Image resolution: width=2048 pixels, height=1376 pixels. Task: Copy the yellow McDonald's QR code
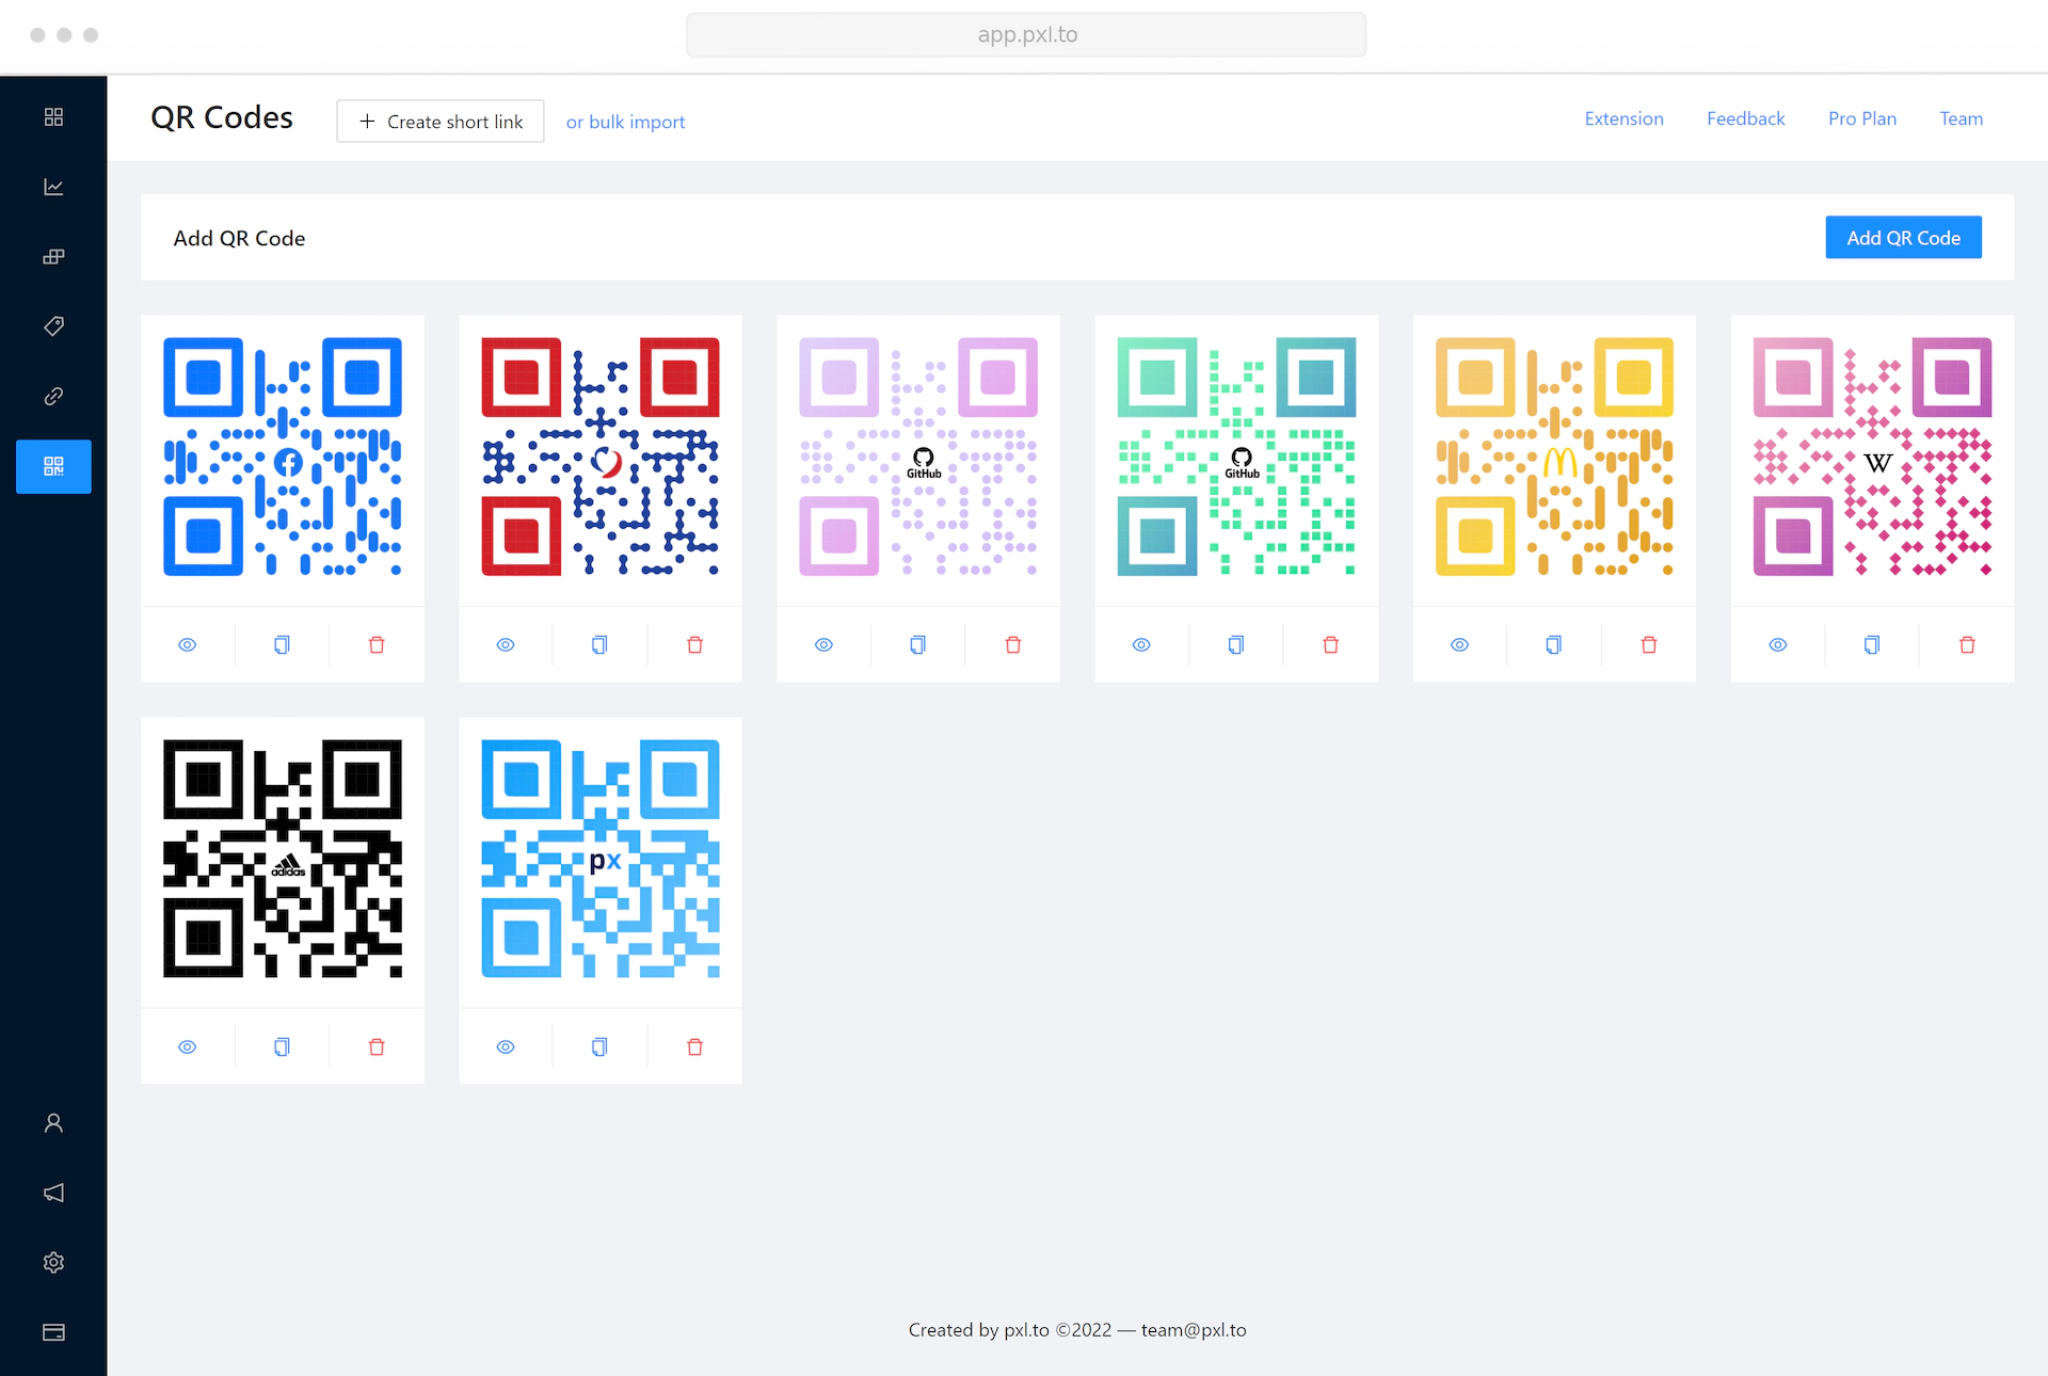tap(1554, 645)
